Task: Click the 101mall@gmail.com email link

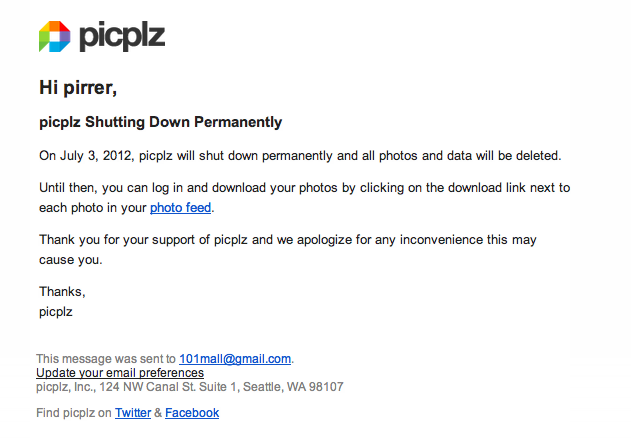Action: pyautogui.click(x=235, y=359)
